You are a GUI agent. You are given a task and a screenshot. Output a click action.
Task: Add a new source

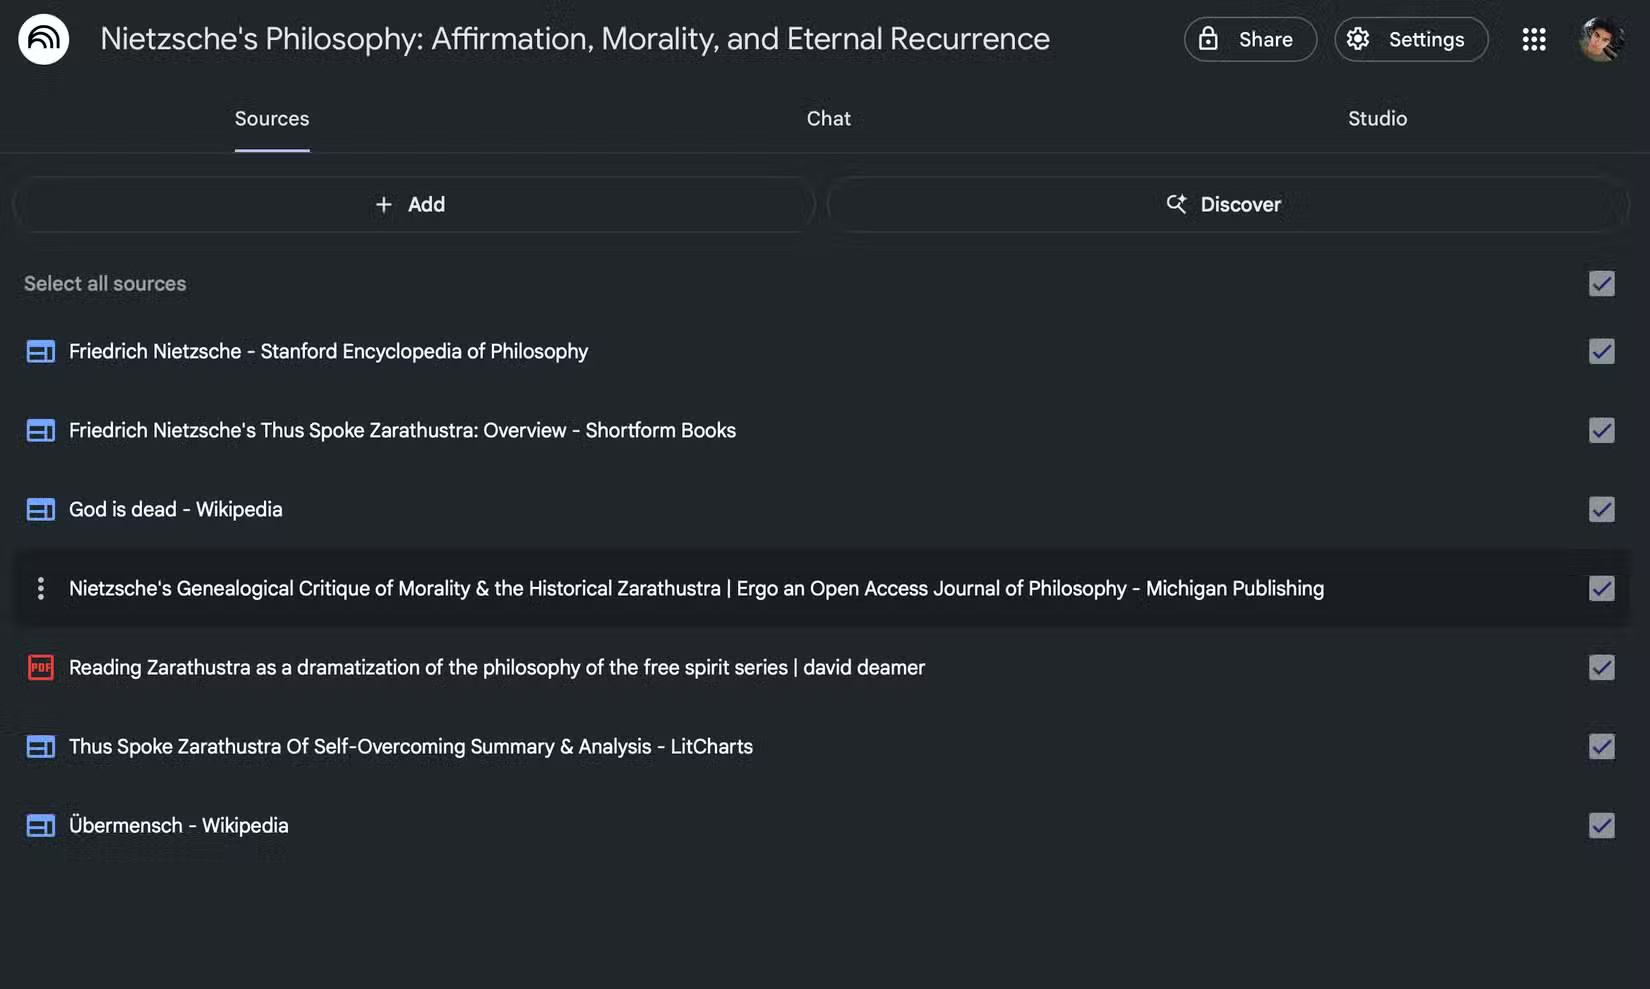point(410,204)
